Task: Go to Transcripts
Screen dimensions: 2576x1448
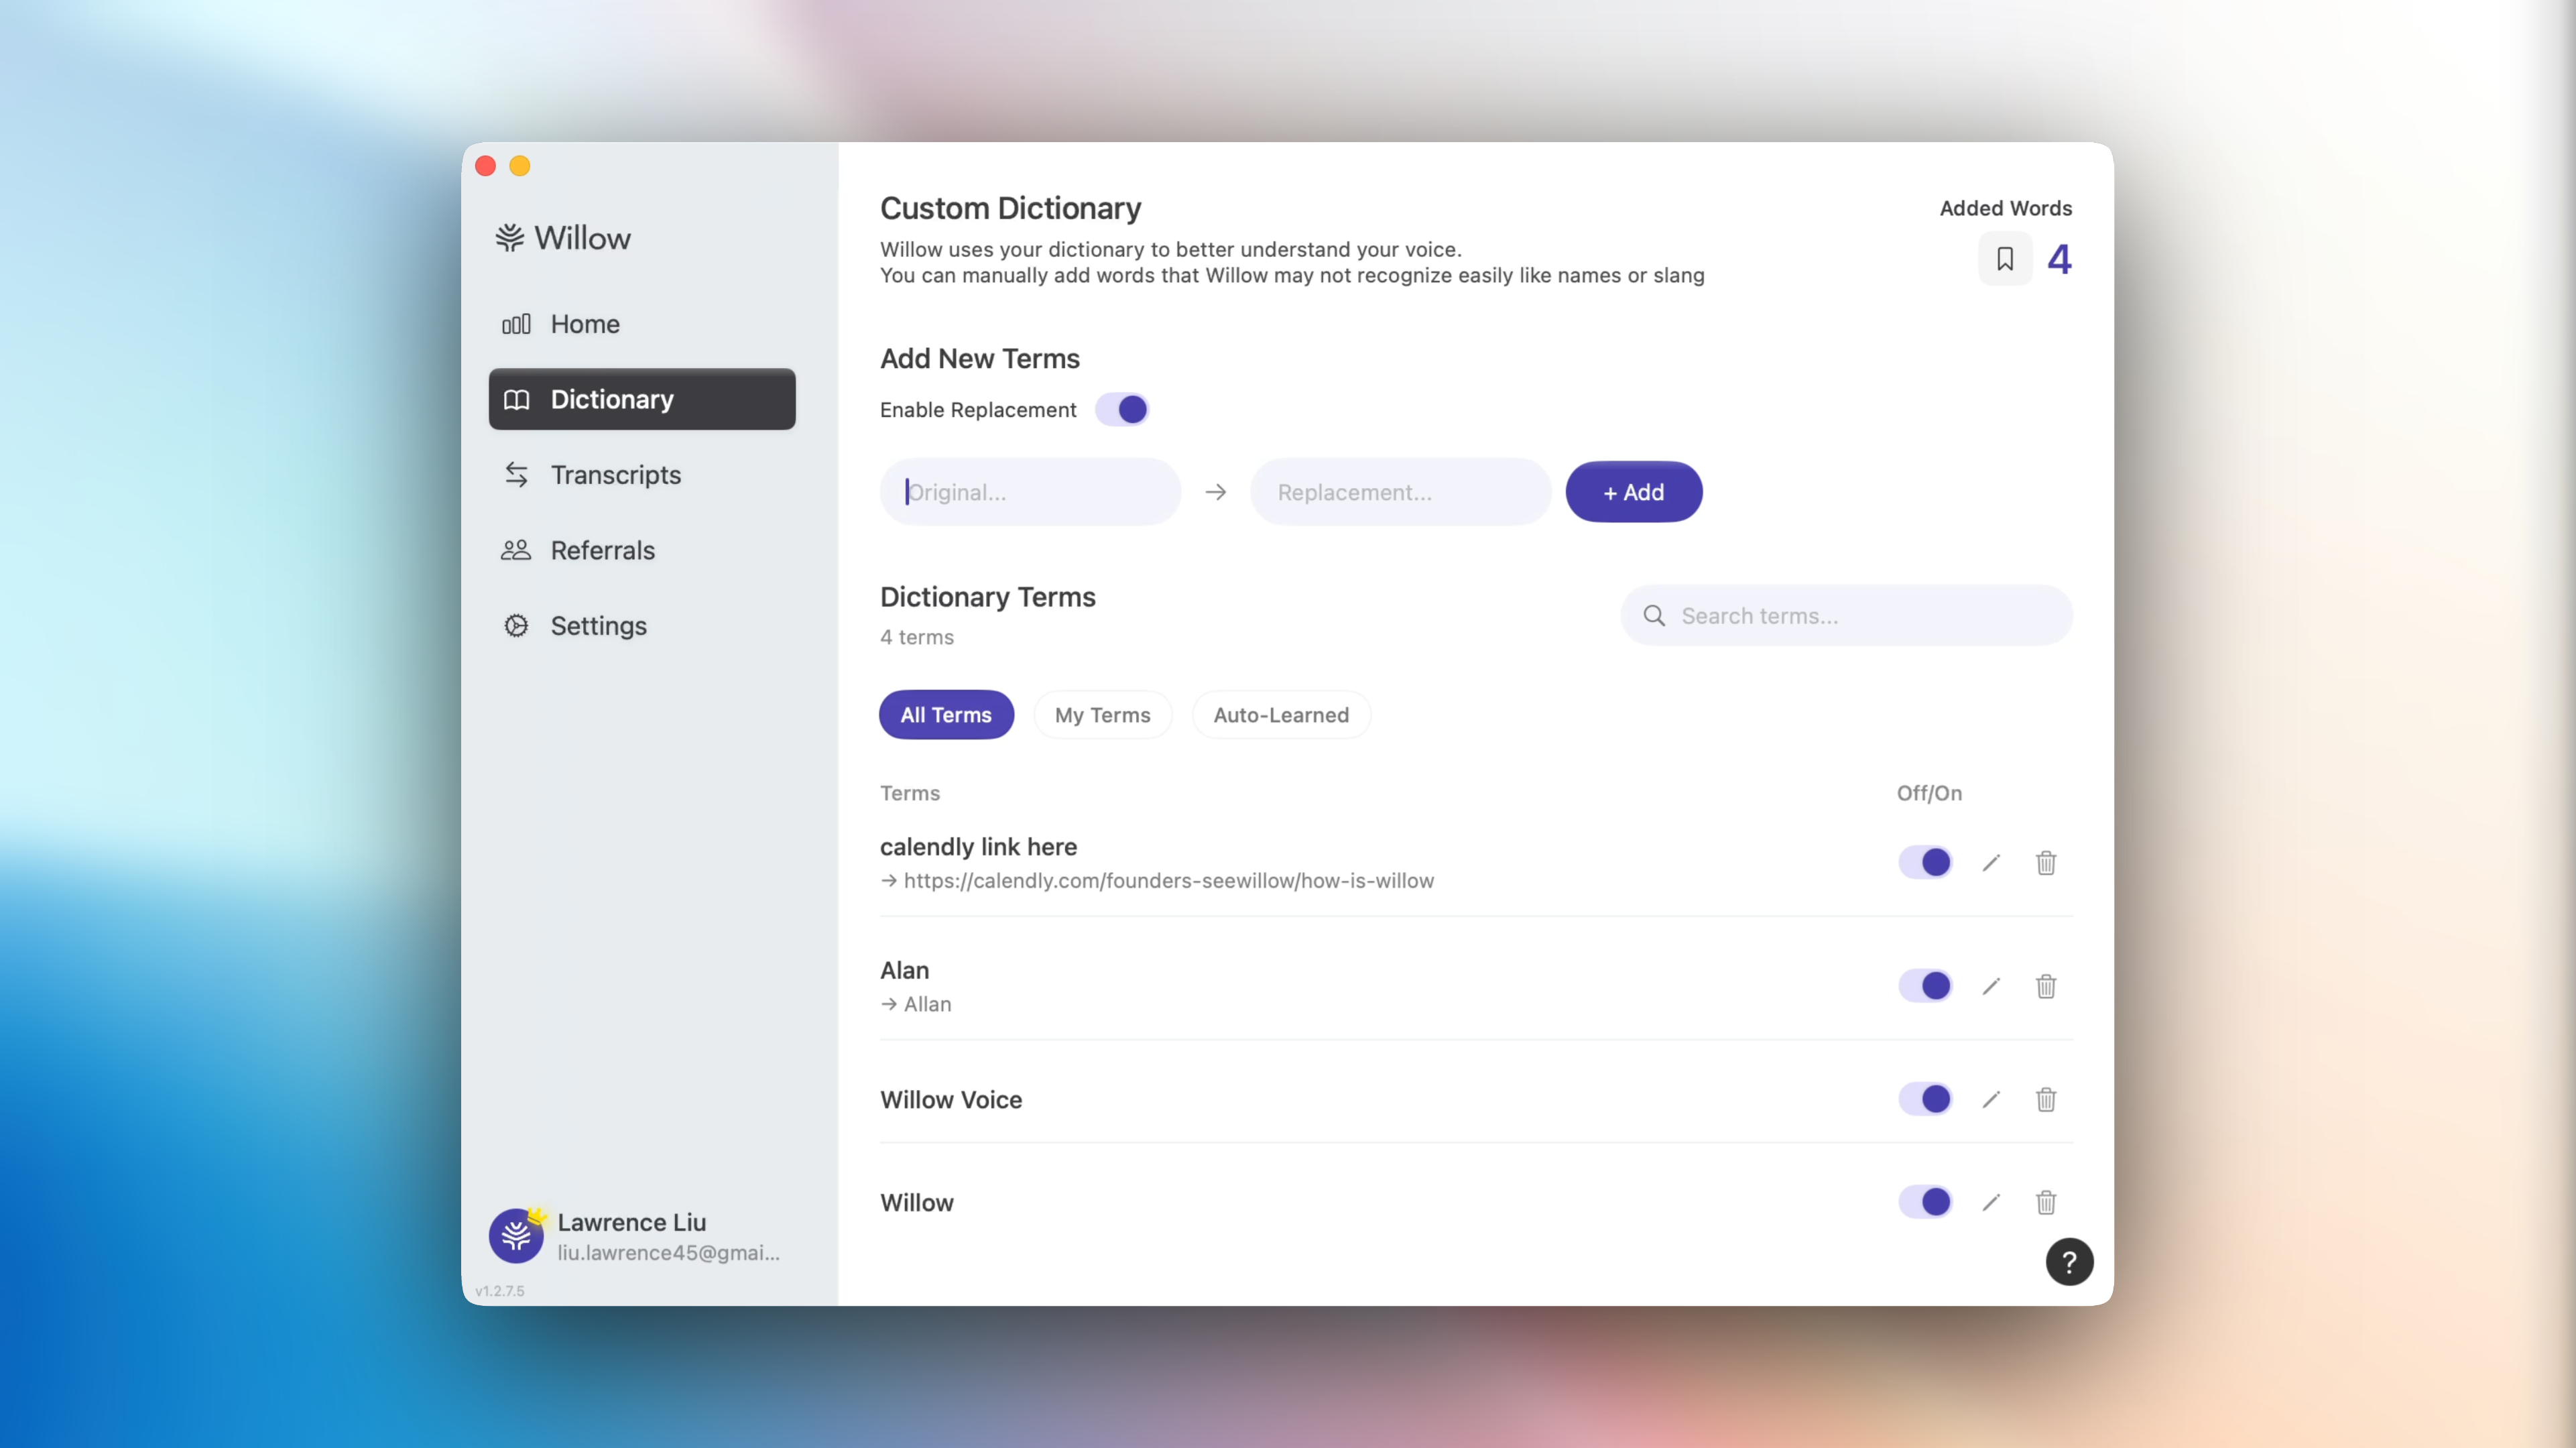Action: [642, 475]
